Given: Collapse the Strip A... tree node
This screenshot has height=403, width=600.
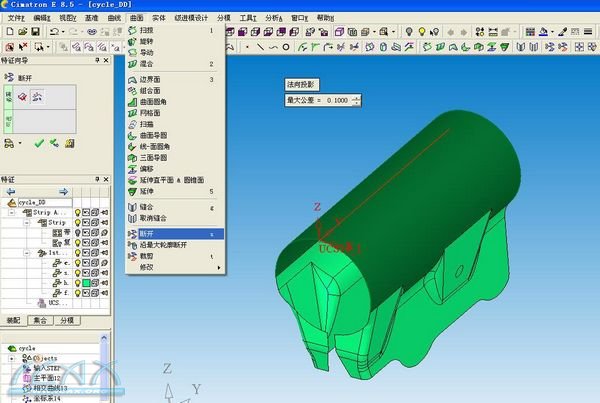Looking at the screenshot, I should tap(12, 212).
